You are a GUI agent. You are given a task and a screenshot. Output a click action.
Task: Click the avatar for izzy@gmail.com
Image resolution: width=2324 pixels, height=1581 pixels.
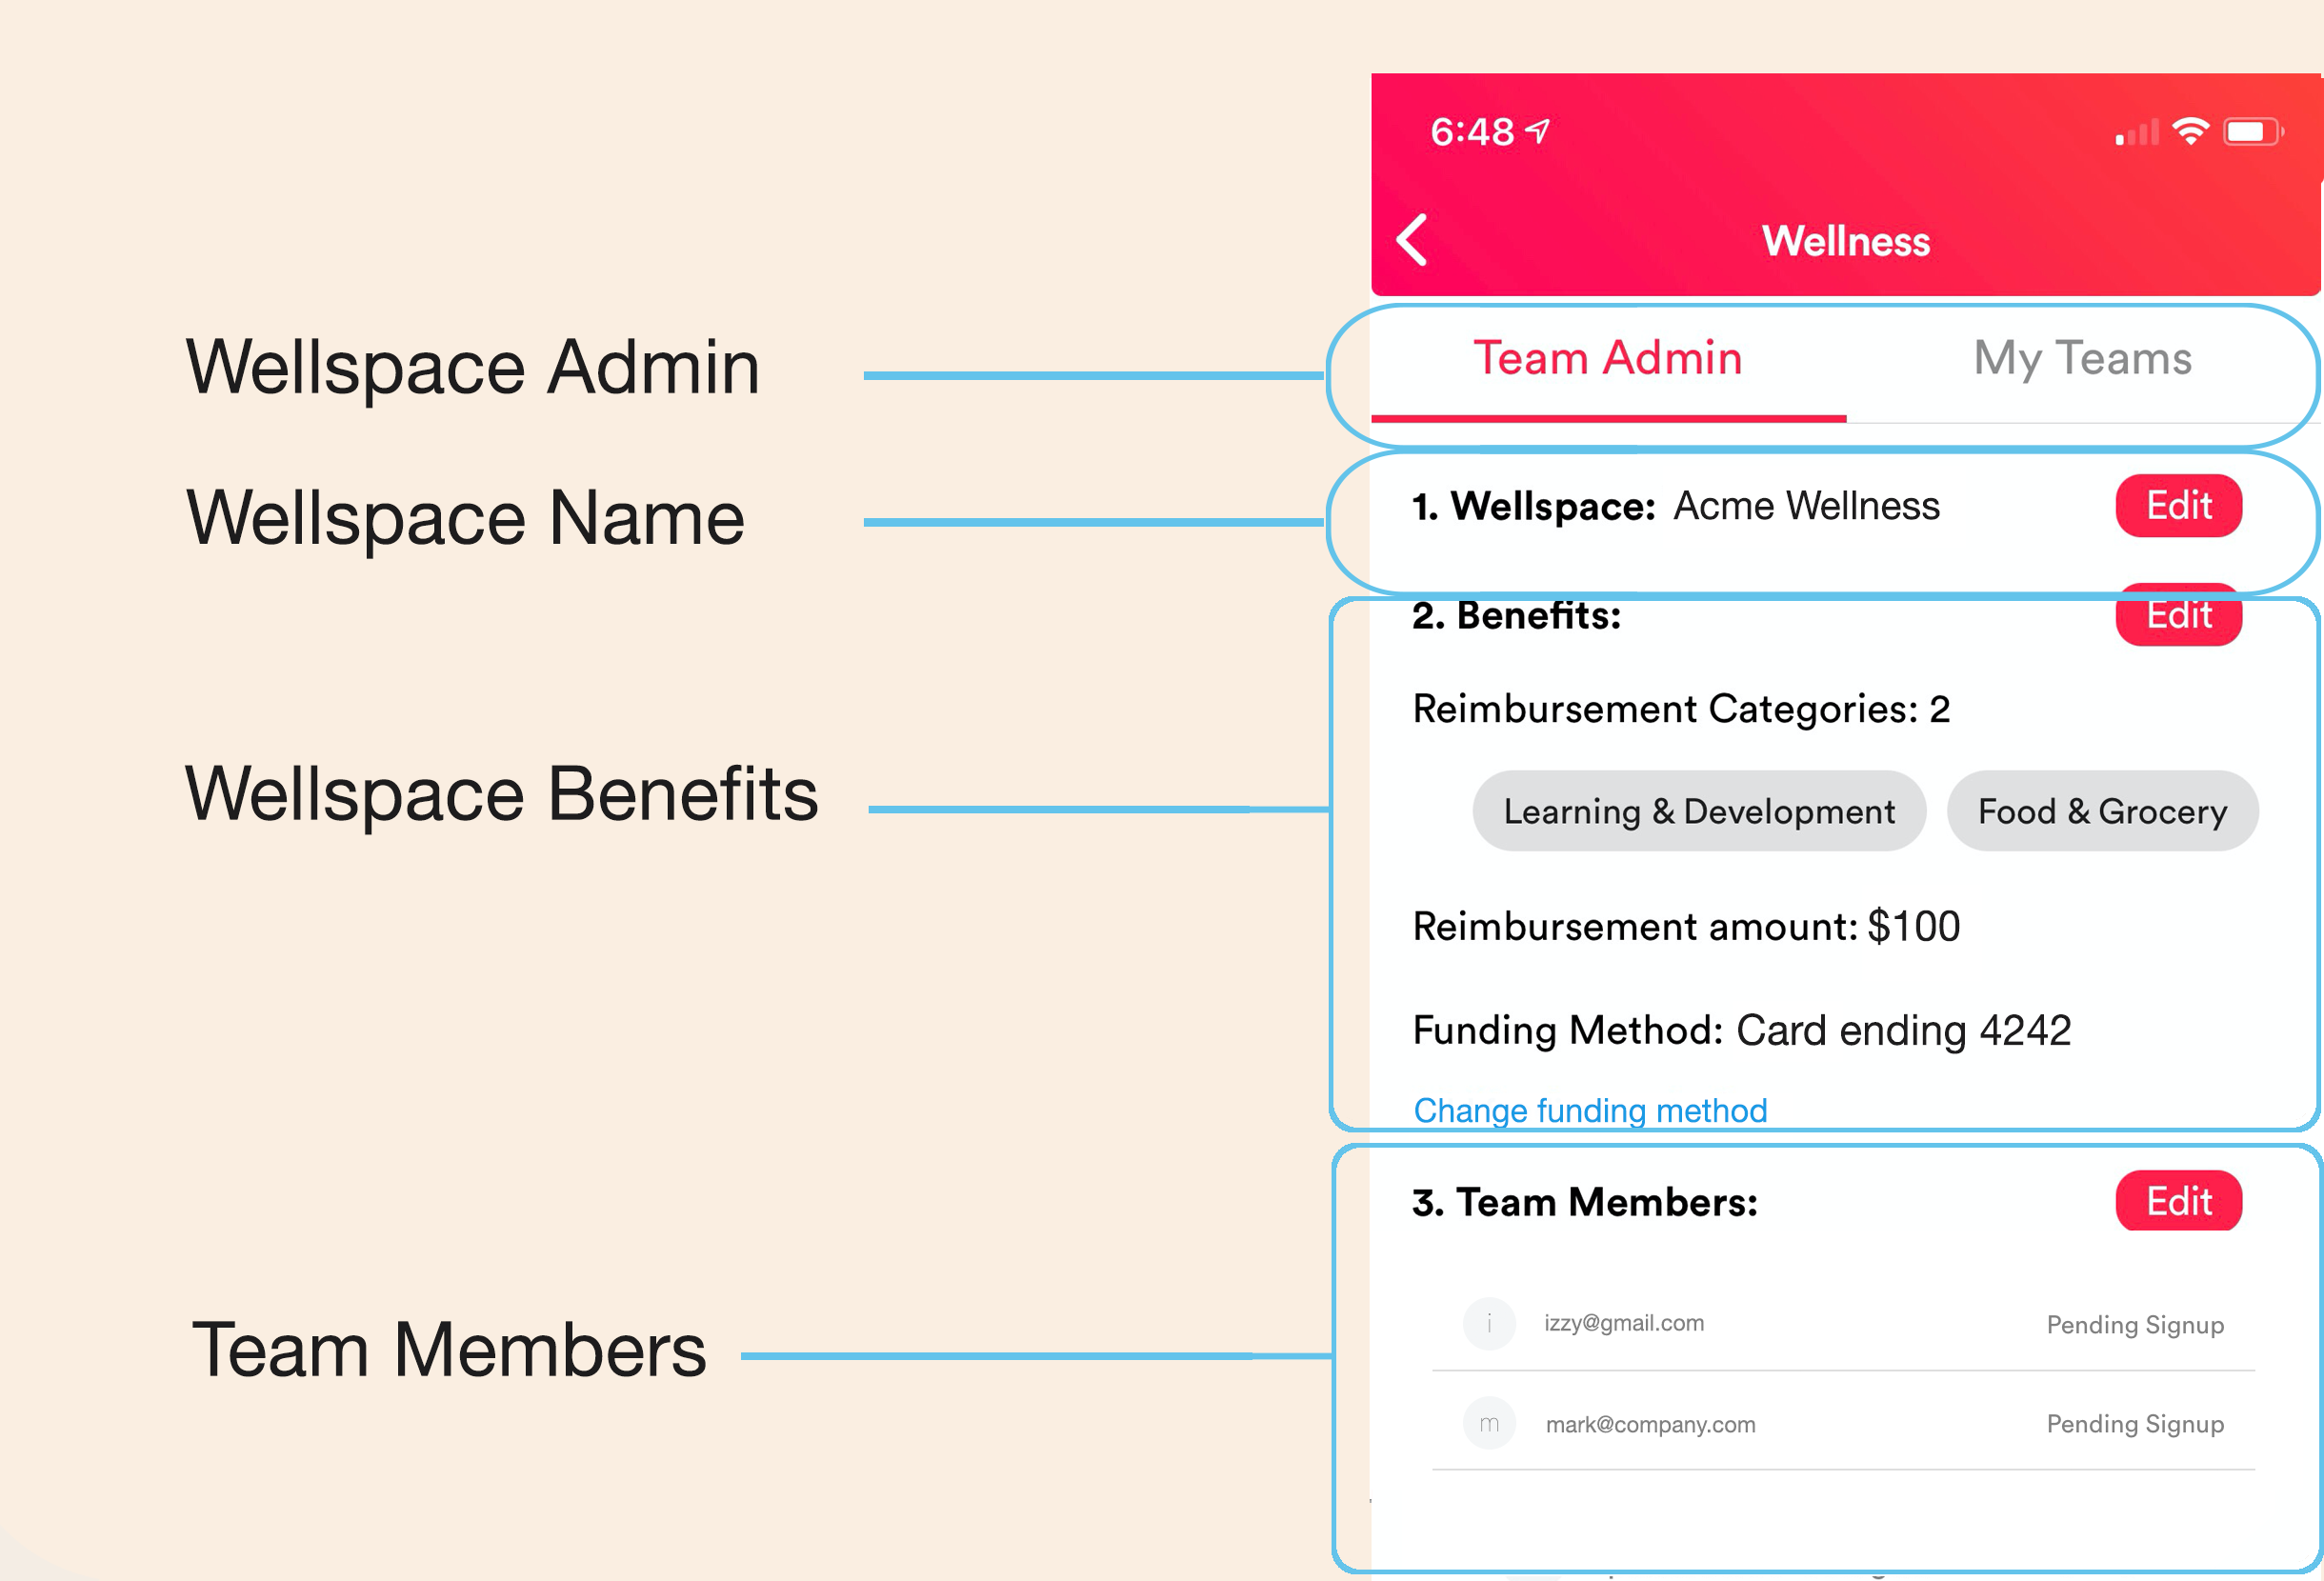[x=1489, y=1324]
